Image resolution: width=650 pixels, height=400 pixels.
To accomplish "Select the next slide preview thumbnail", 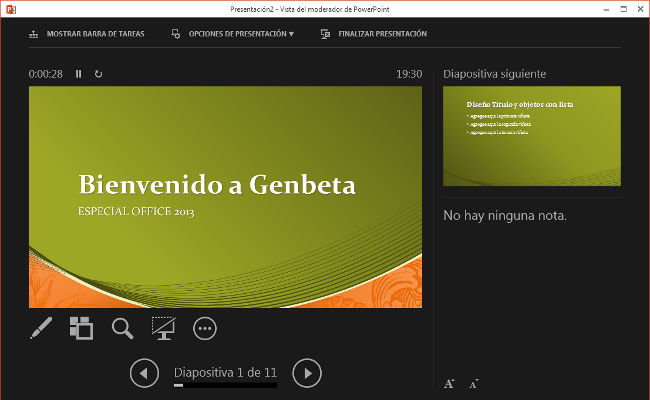I will pos(532,136).
